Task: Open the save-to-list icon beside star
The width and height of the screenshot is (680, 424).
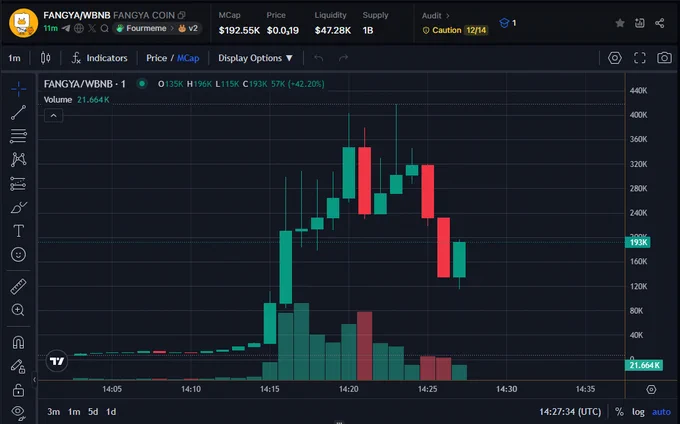Action: coord(640,23)
